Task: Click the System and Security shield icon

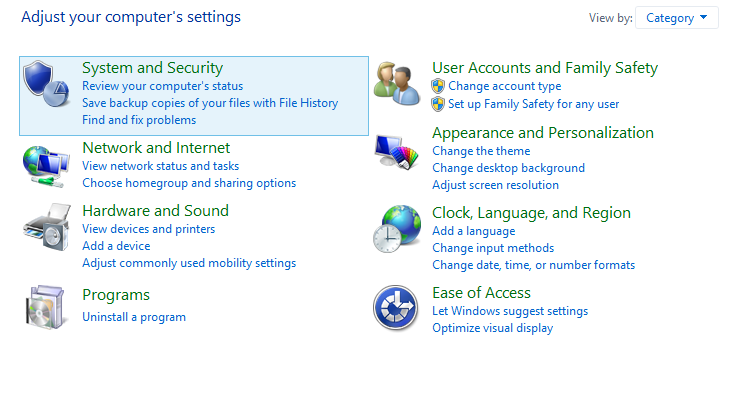Action: (x=46, y=84)
